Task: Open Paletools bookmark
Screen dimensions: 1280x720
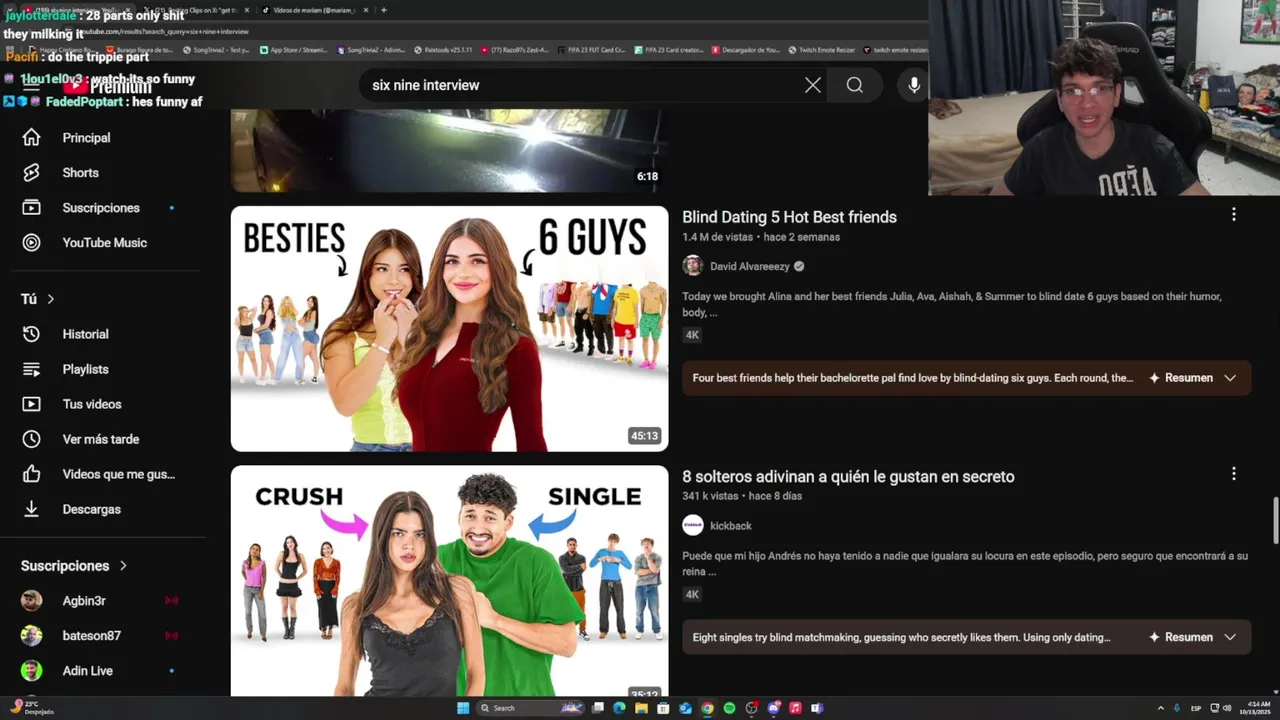Action: click(x=443, y=50)
